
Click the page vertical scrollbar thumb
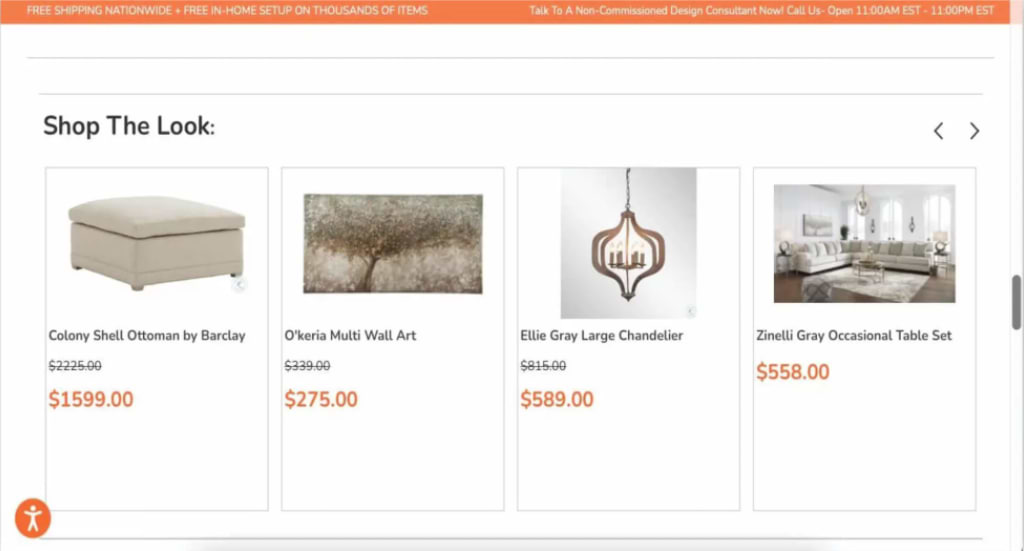pos(1017,302)
